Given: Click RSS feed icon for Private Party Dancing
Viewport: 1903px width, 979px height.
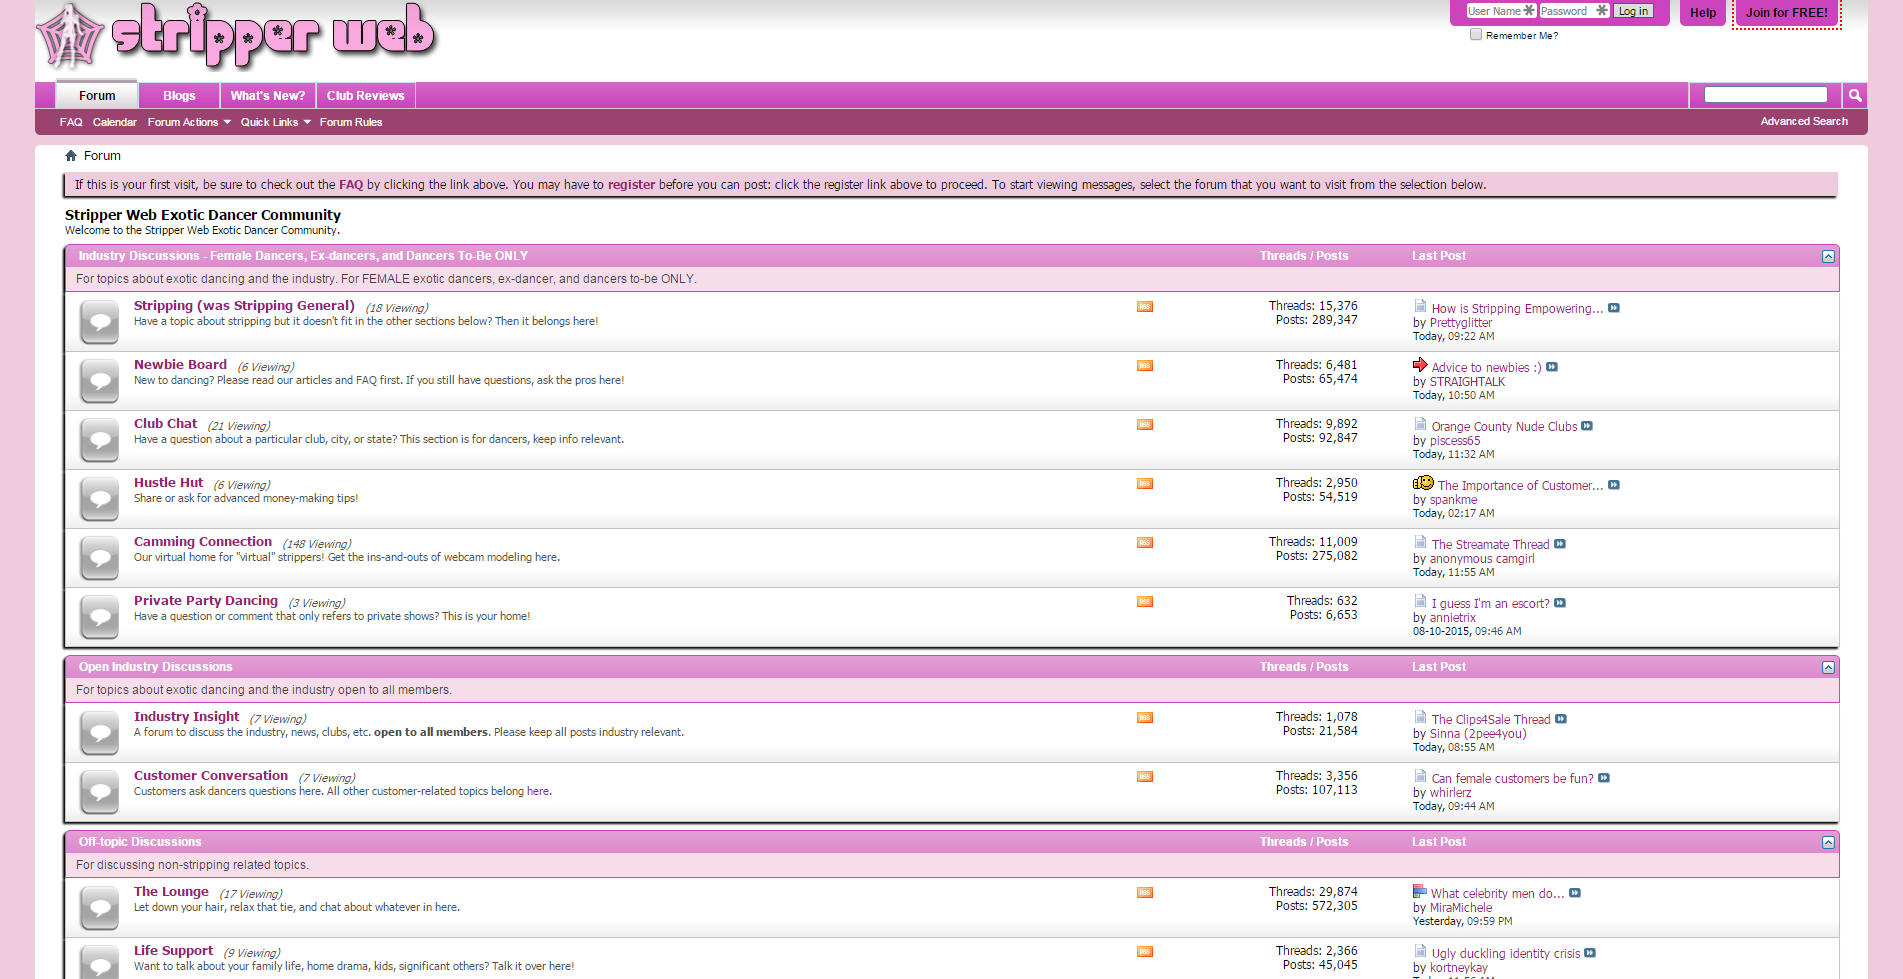Looking at the screenshot, I should click(1145, 602).
